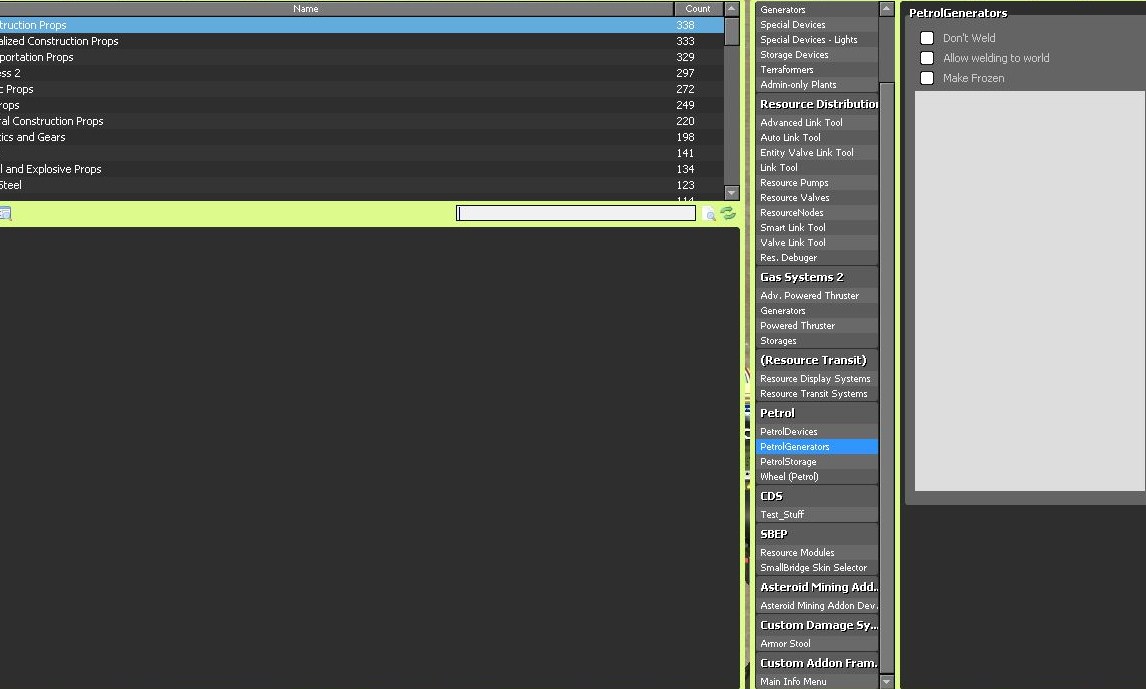Click the tool list's scroll-up arrow
1146x689 pixels.
(887, 9)
